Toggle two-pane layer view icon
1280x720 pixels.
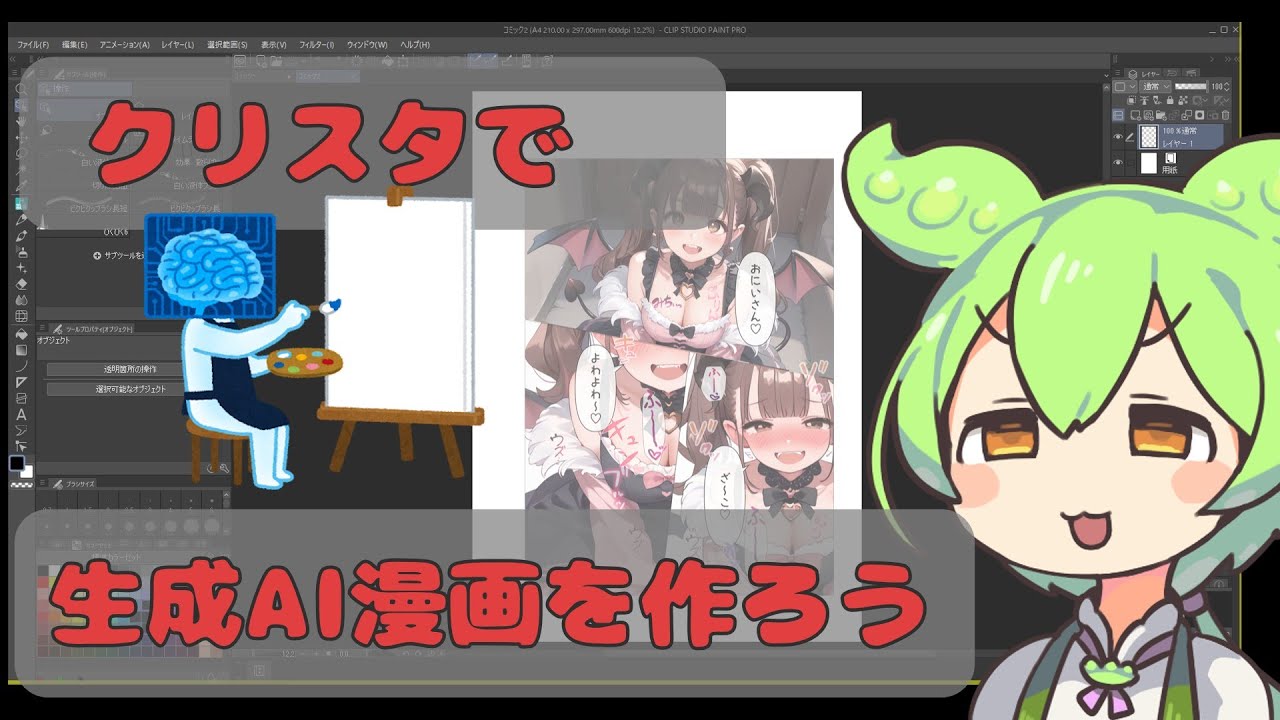click(x=1118, y=115)
